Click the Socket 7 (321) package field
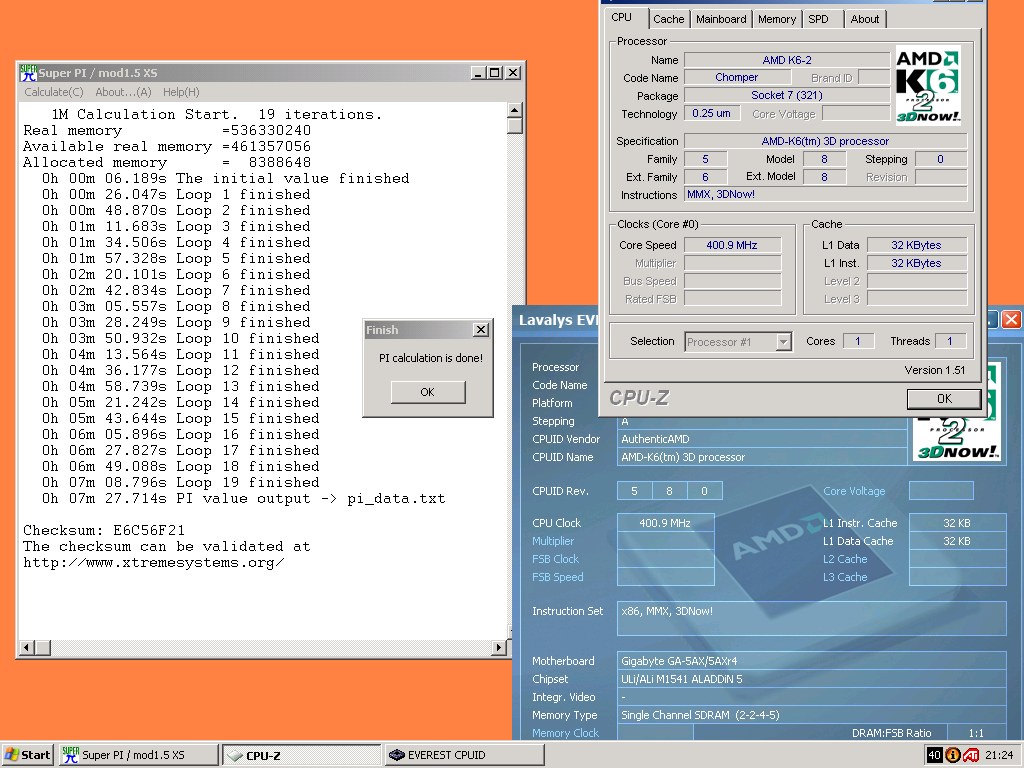 pyautogui.click(x=787, y=95)
